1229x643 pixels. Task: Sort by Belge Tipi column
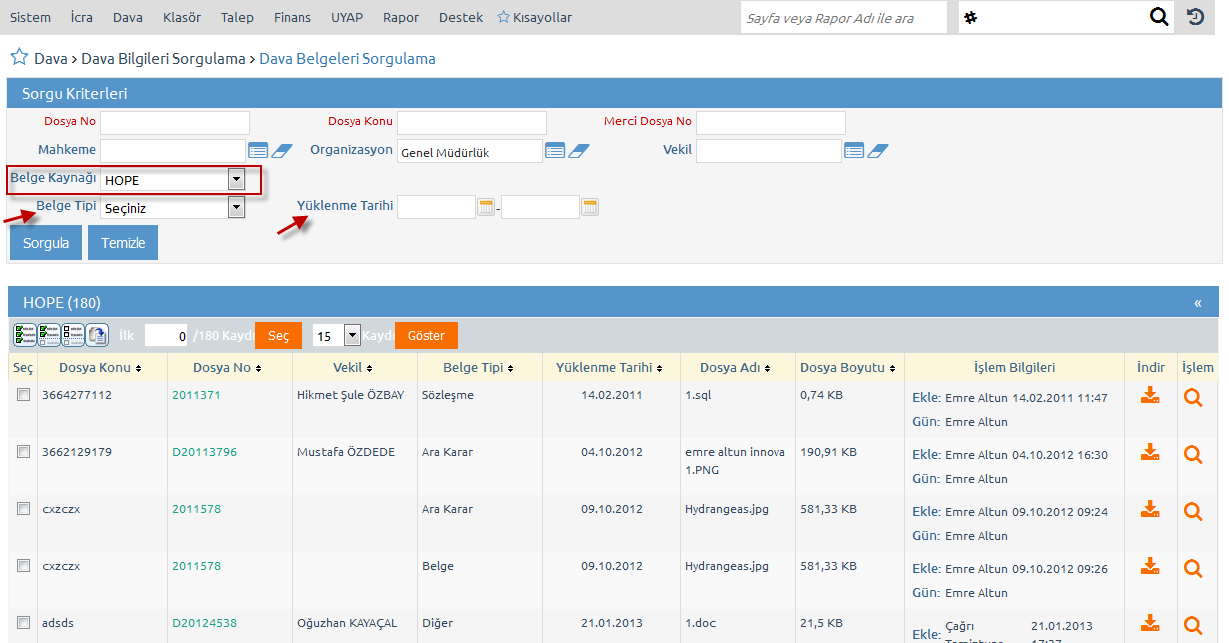pyautogui.click(x=479, y=368)
